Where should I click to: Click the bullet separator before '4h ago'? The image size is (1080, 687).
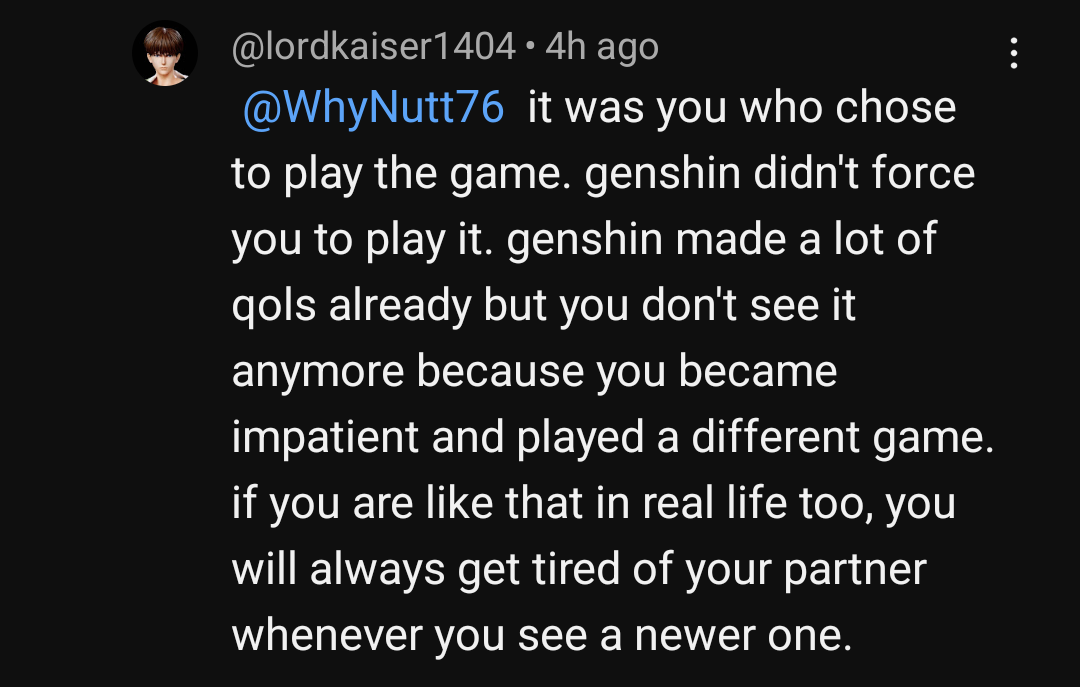(530, 47)
